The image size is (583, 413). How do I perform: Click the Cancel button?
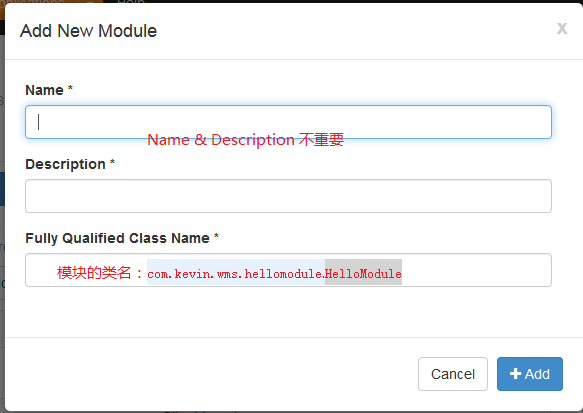tap(452, 374)
